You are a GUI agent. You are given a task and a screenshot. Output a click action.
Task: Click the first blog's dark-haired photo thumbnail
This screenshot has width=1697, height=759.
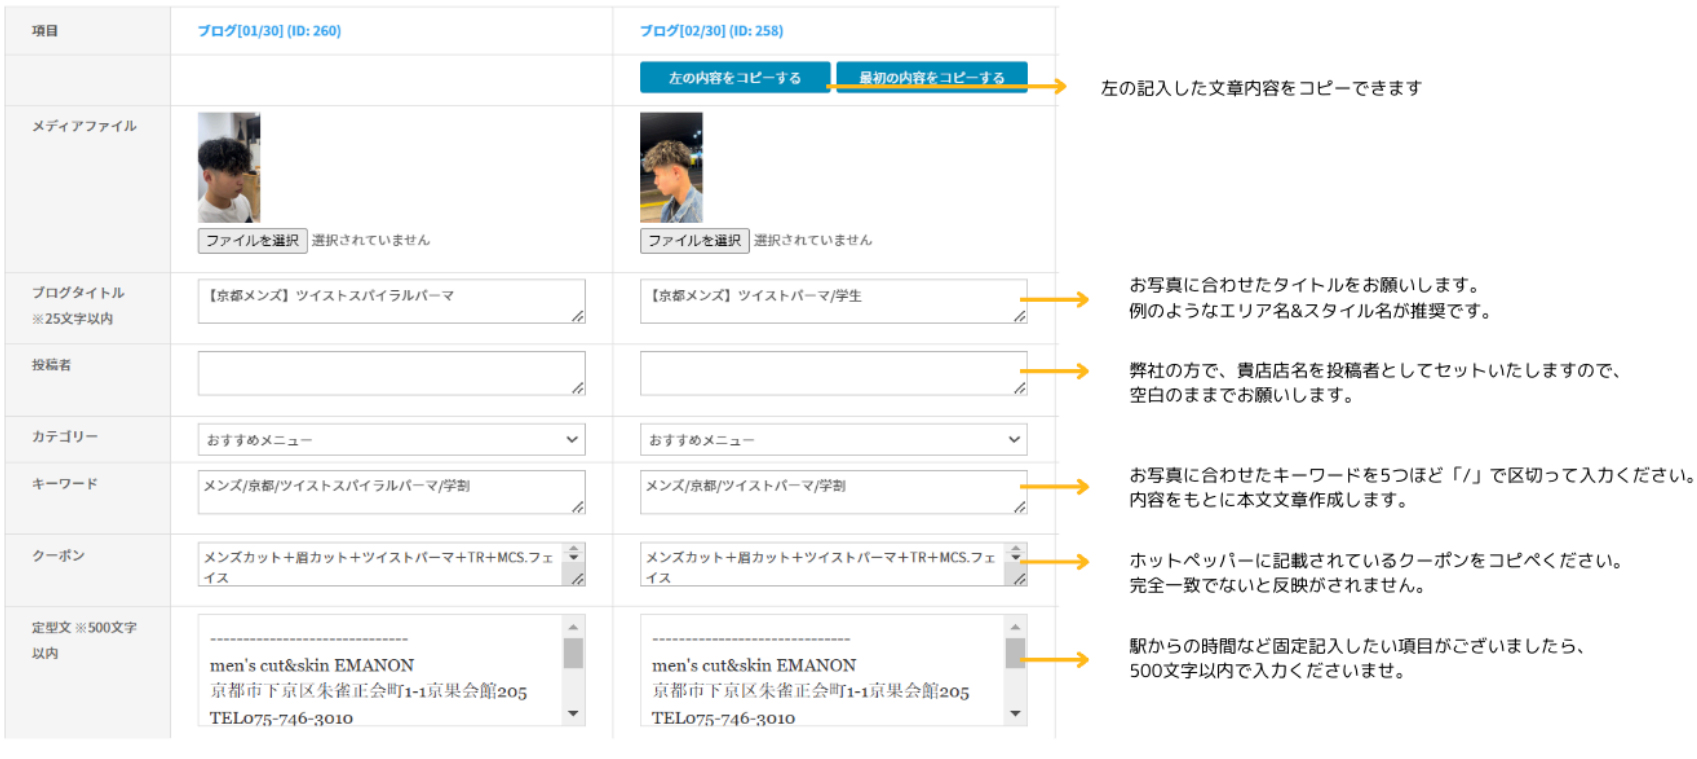pos(229,167)
